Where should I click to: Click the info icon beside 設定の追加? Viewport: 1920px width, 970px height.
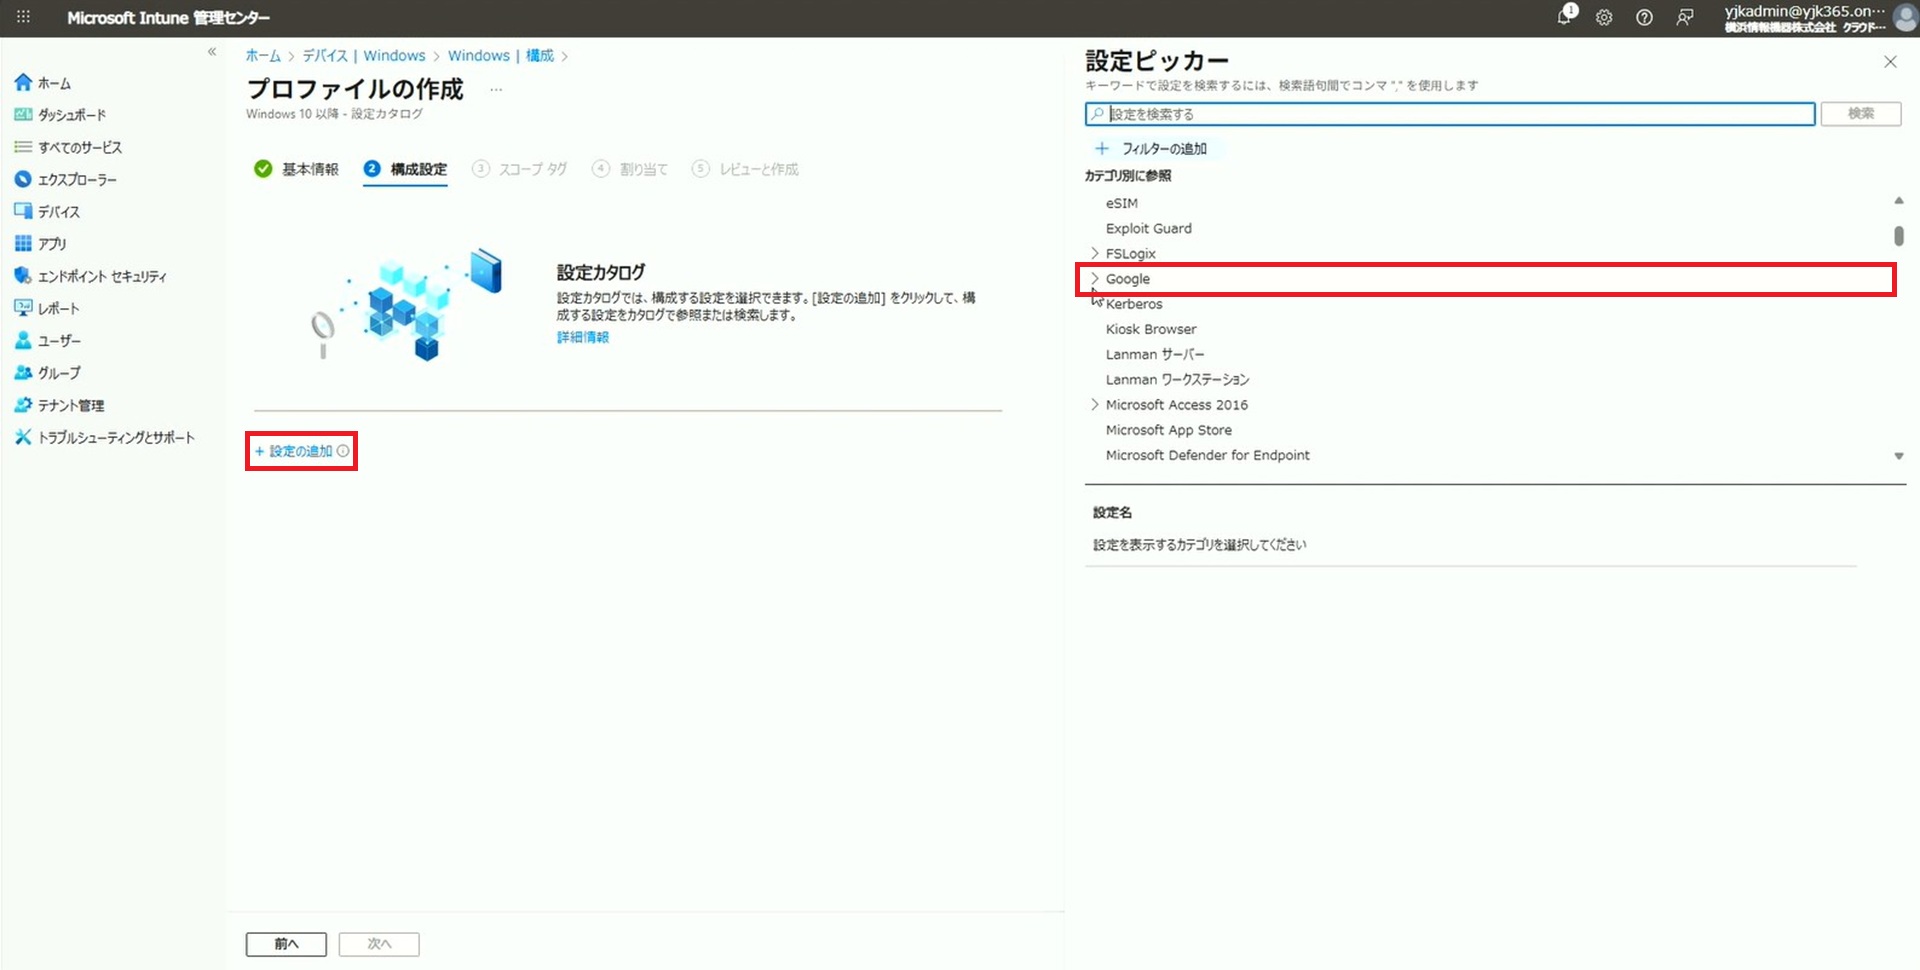click(x=343, y=451)
